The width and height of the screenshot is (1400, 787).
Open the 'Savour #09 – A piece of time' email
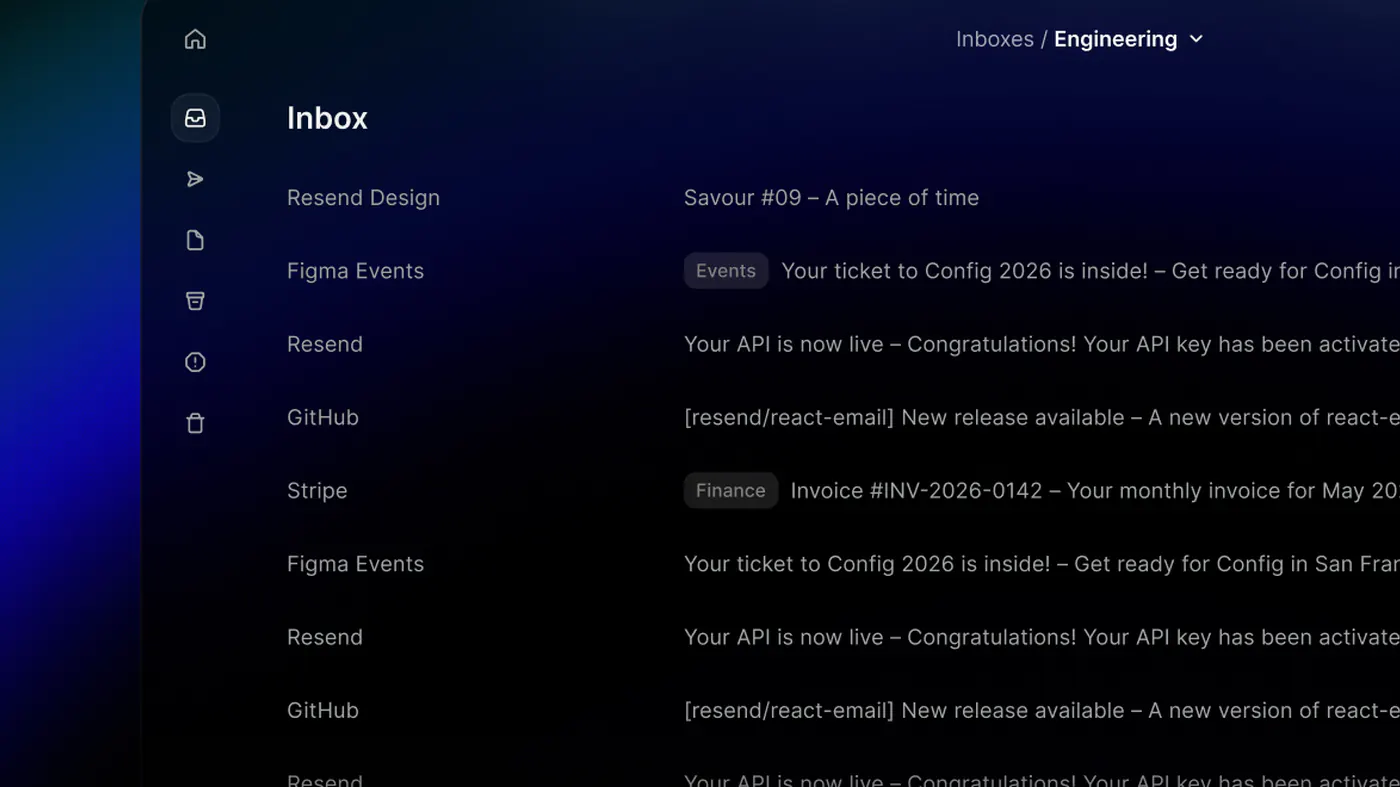pos(831,198)
